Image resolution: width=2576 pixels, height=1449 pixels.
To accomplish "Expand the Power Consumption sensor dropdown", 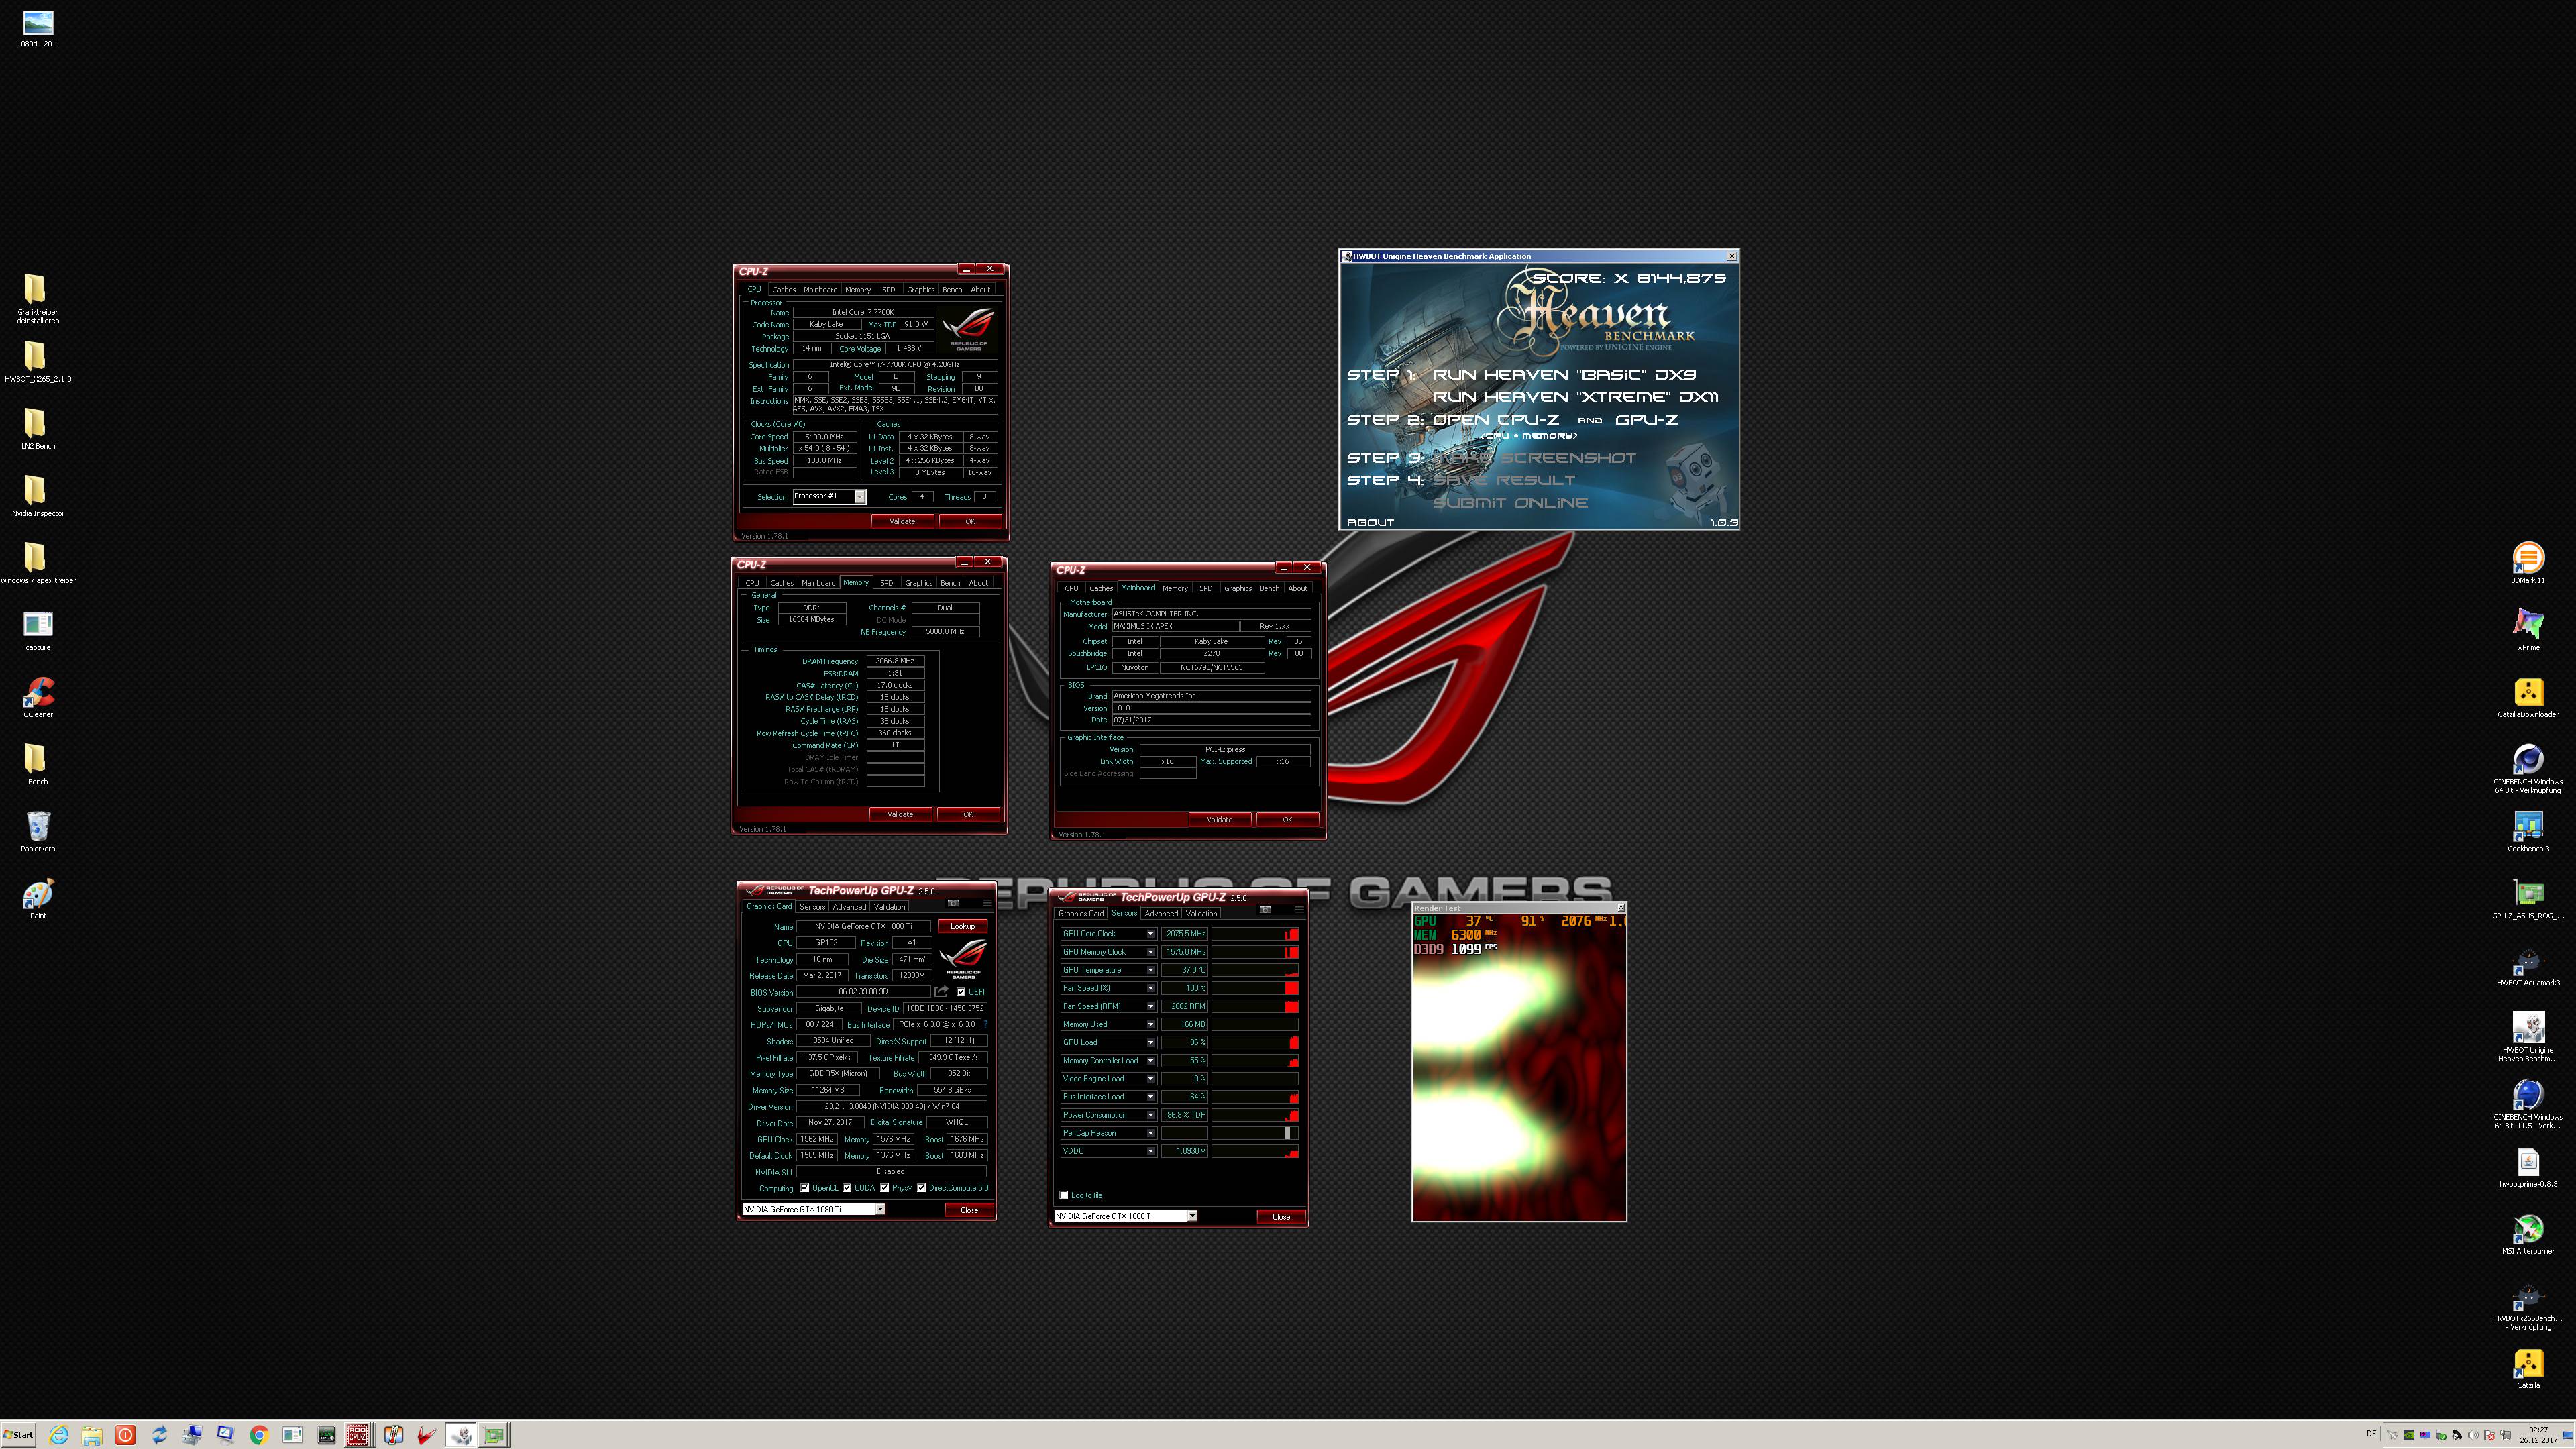I will (1151, 1114).
